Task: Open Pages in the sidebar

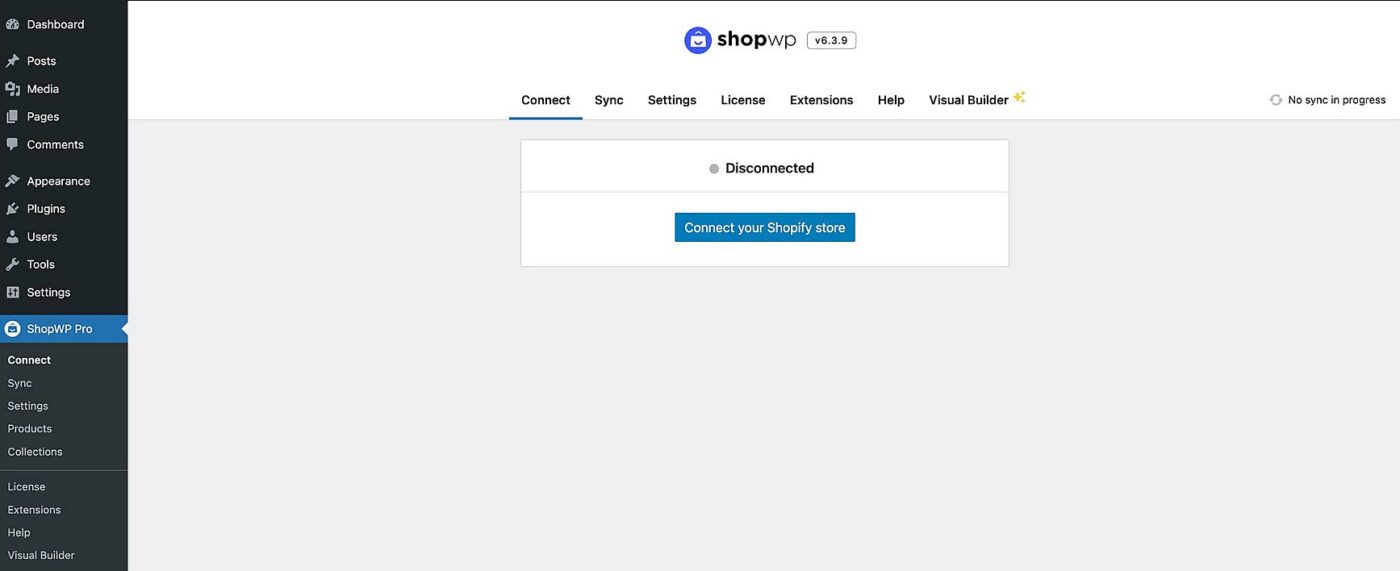Action: tap(64, 117)
